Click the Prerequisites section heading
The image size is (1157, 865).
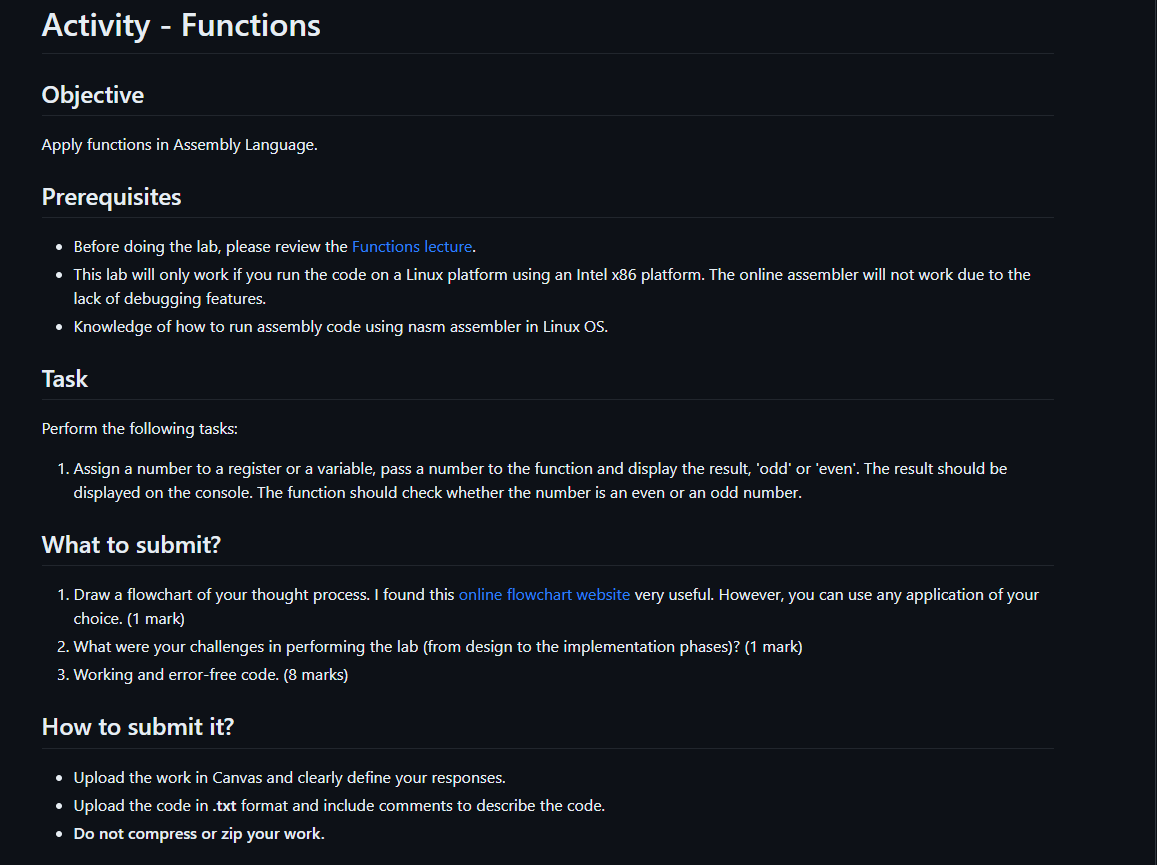(x=111, y=197)
